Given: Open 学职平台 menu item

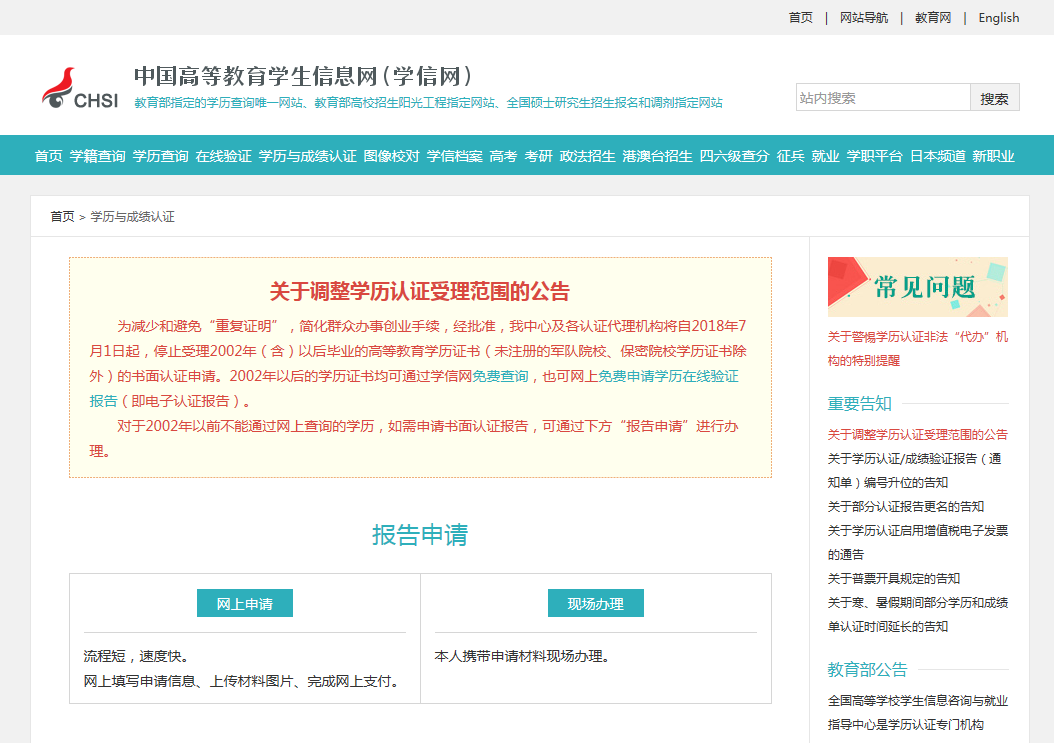Looking at the screenshot, I should [x=875, y=156].
